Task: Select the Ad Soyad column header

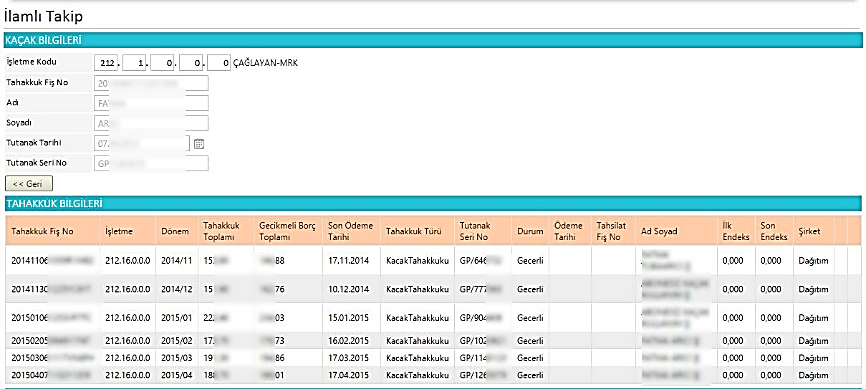Action: (676, 231)
